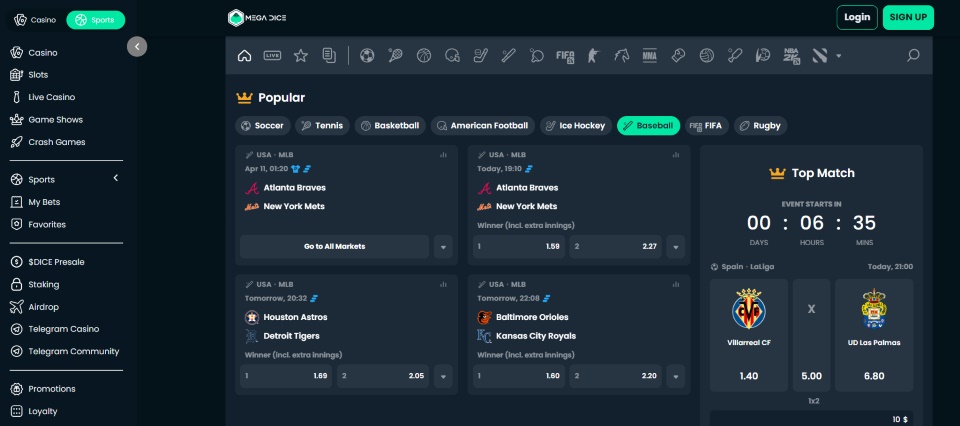Open the bet slip documents icon
Image resolution: width=960 pixels, height=426 pixels.
329,56
